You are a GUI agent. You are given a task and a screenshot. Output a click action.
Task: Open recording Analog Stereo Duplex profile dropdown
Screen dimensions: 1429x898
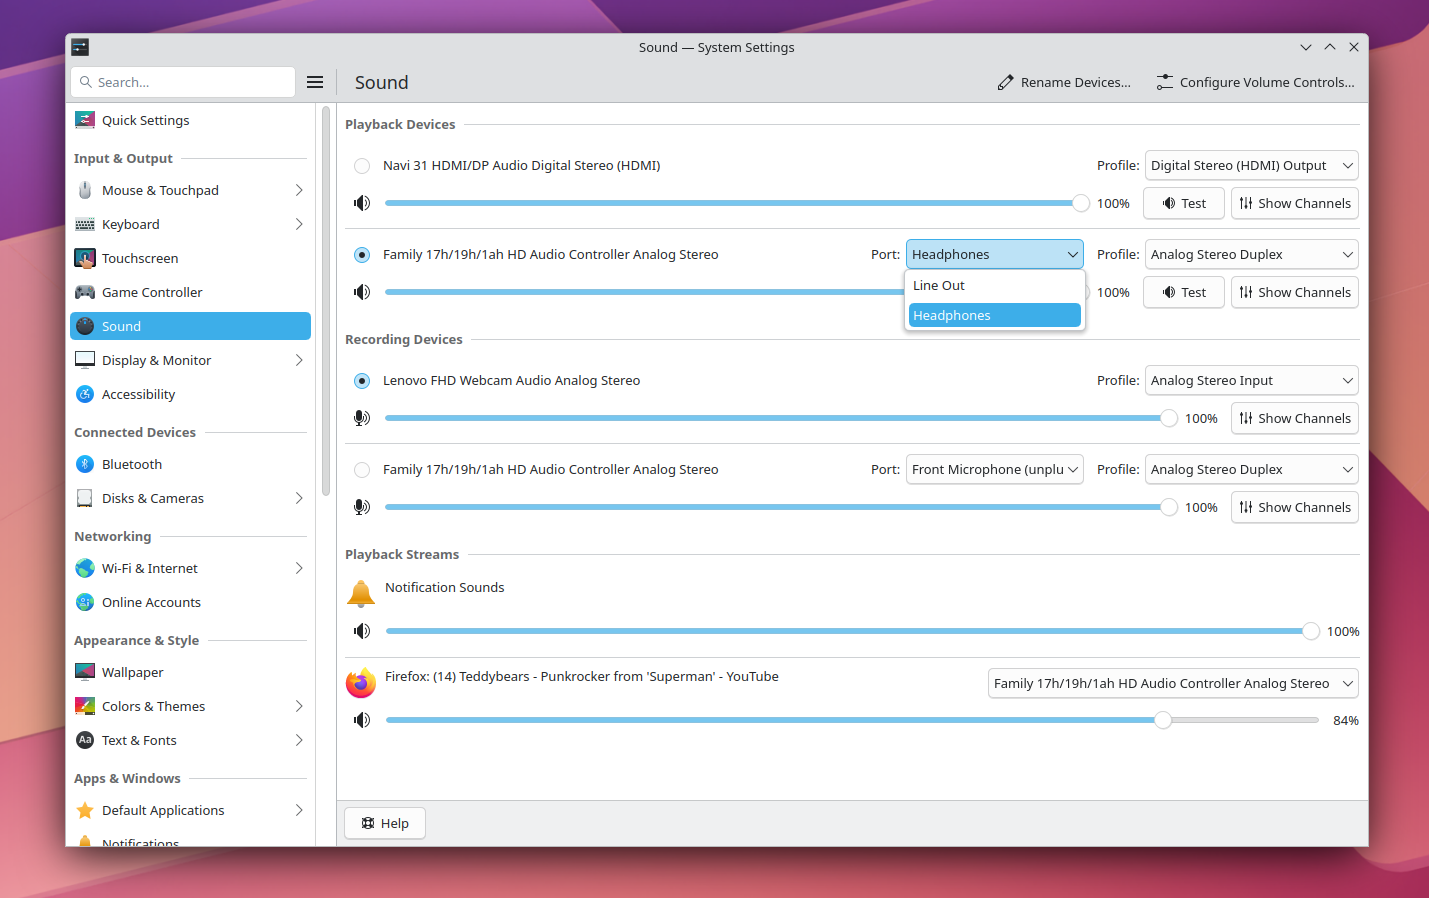1251,470
